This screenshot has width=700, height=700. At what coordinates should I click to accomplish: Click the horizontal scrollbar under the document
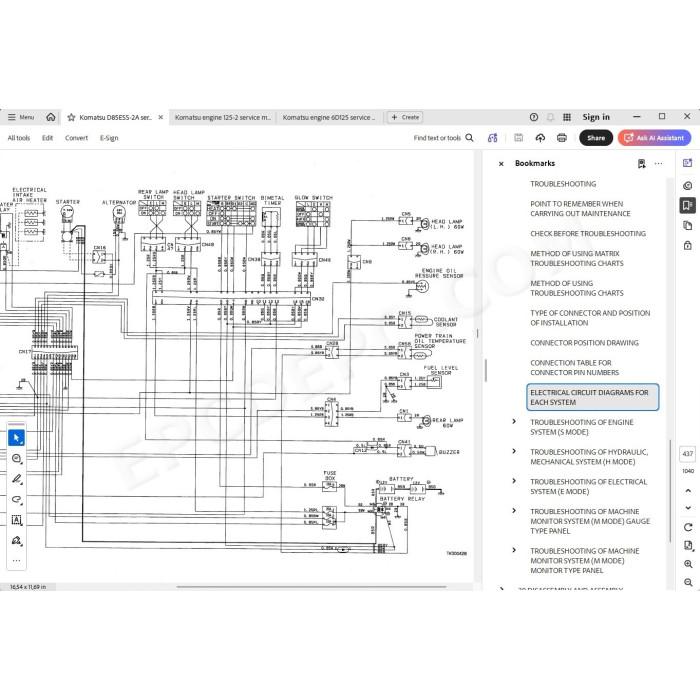click(312, 587)
